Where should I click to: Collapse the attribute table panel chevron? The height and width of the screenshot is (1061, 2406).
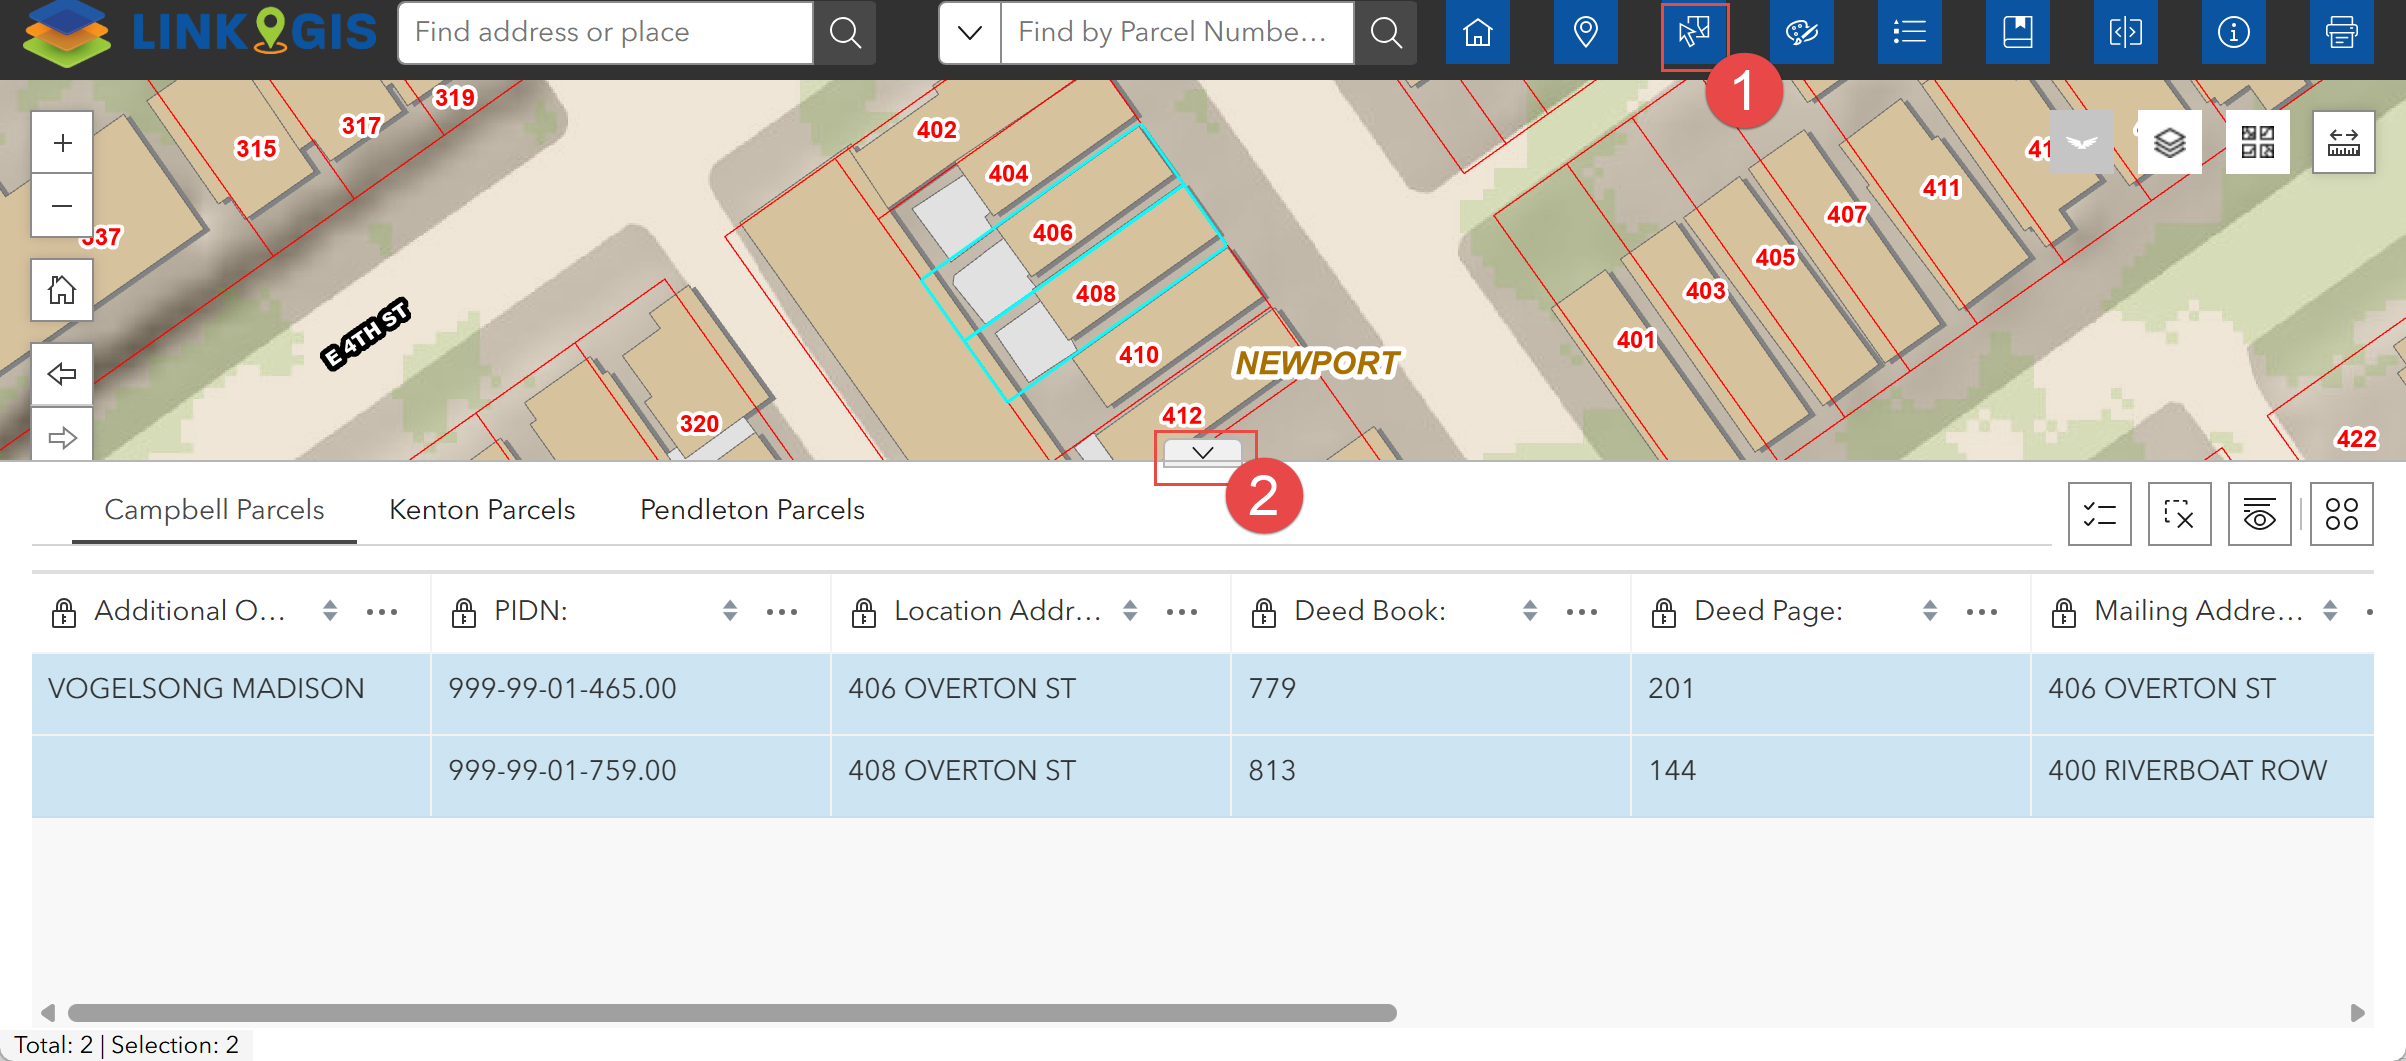[x=1203, y=452]
